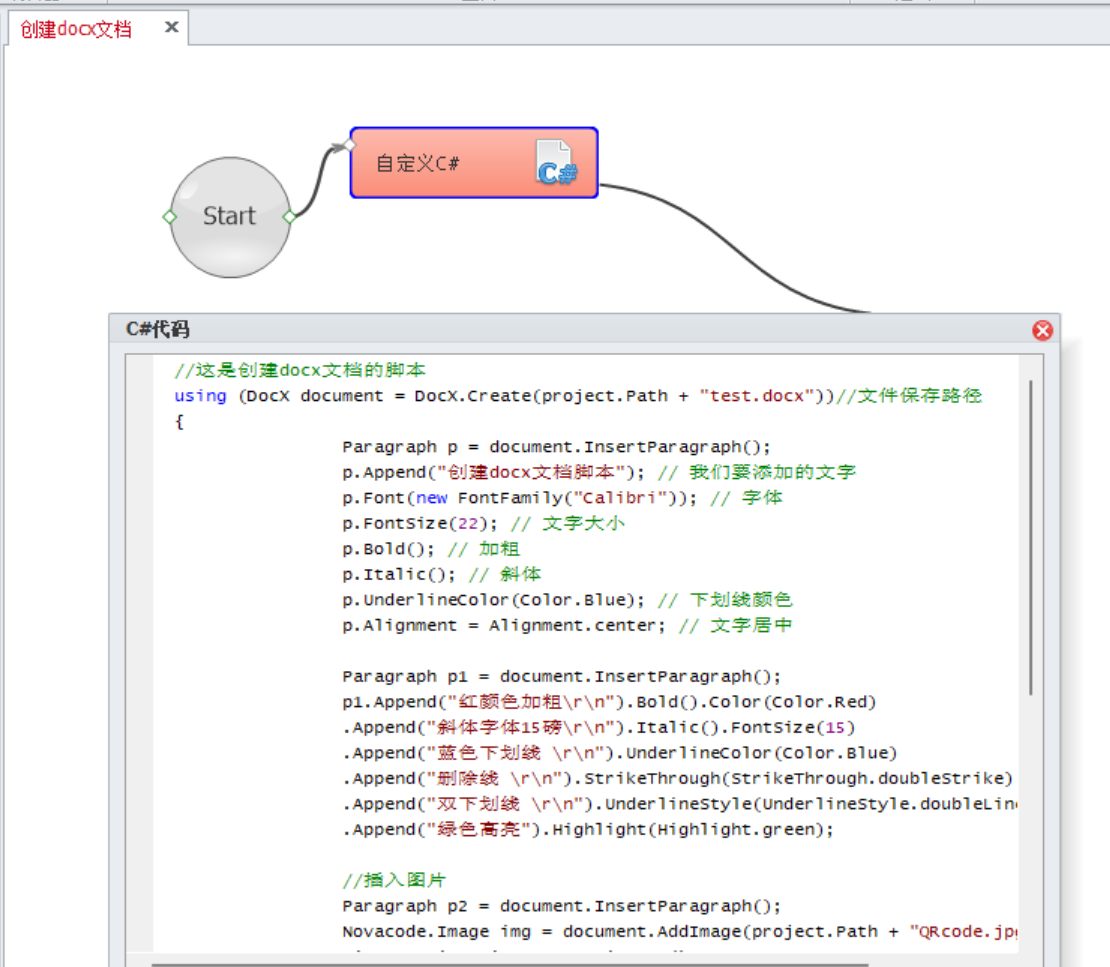The width and height of the screenshot is (1110, 967).
Task: Click the "test.docx" string literal
Action: tap(757, 396)
